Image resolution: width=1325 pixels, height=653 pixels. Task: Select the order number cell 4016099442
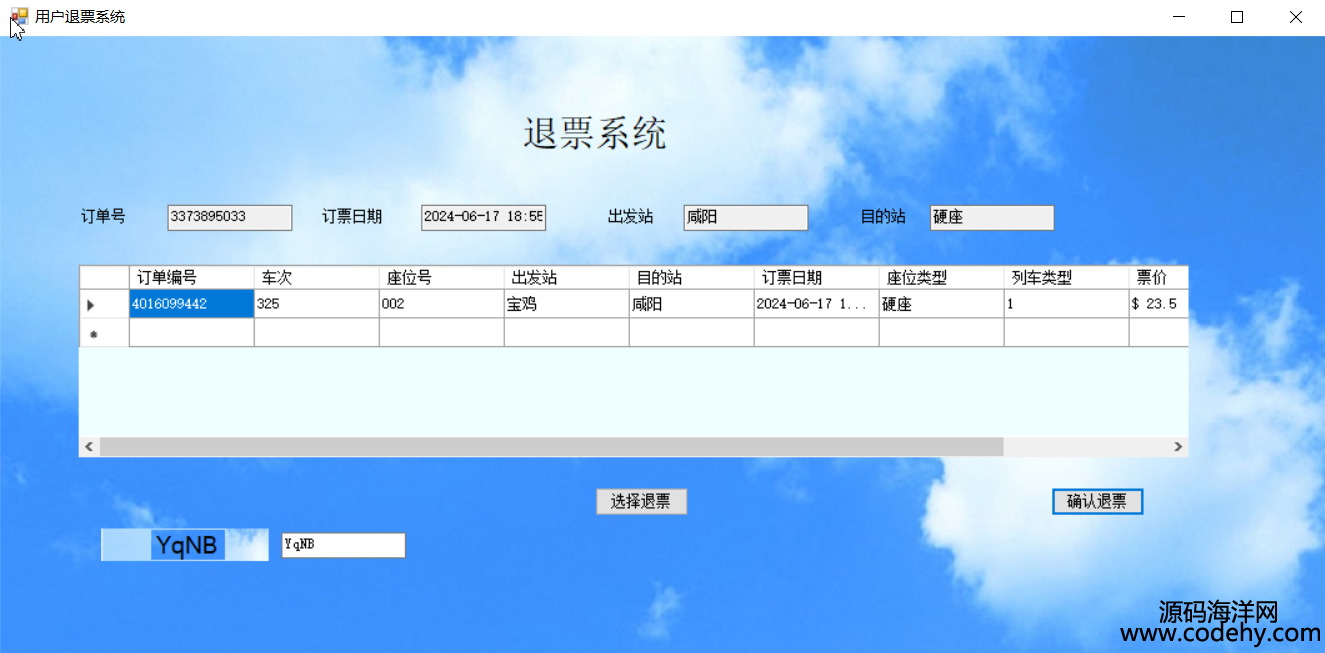pyautogui.click(x=191, y=304)
